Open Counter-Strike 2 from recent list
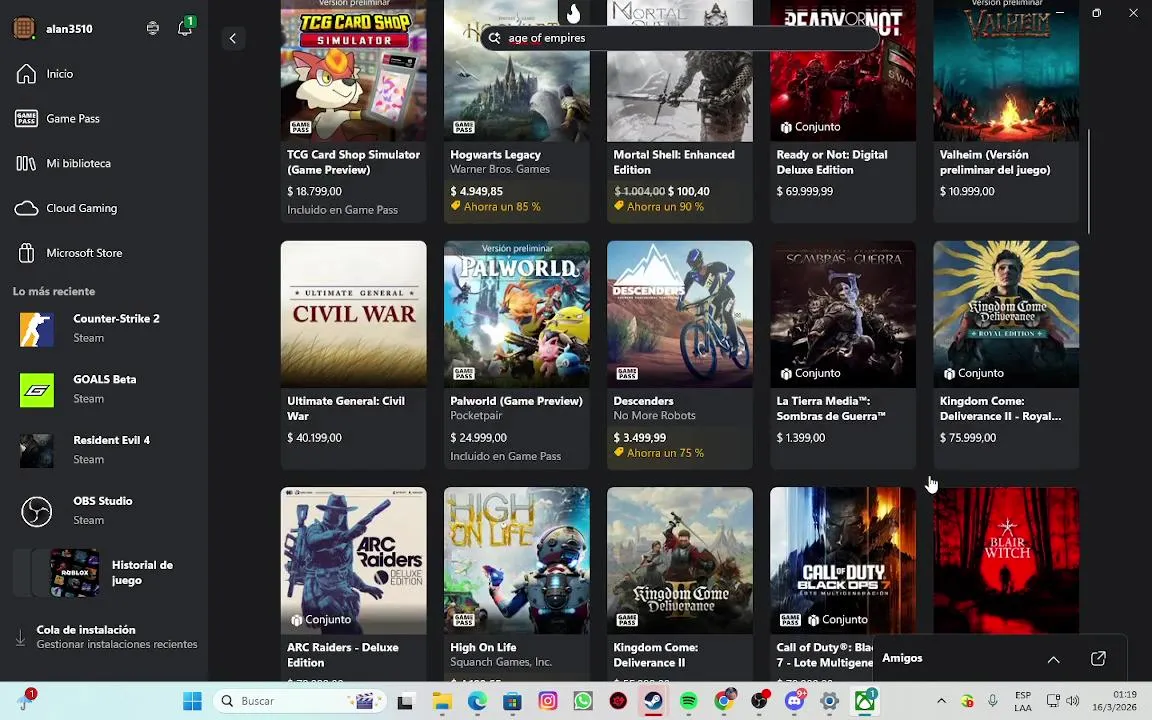Screen dimensions: 1152x720 tap(103, 328)
